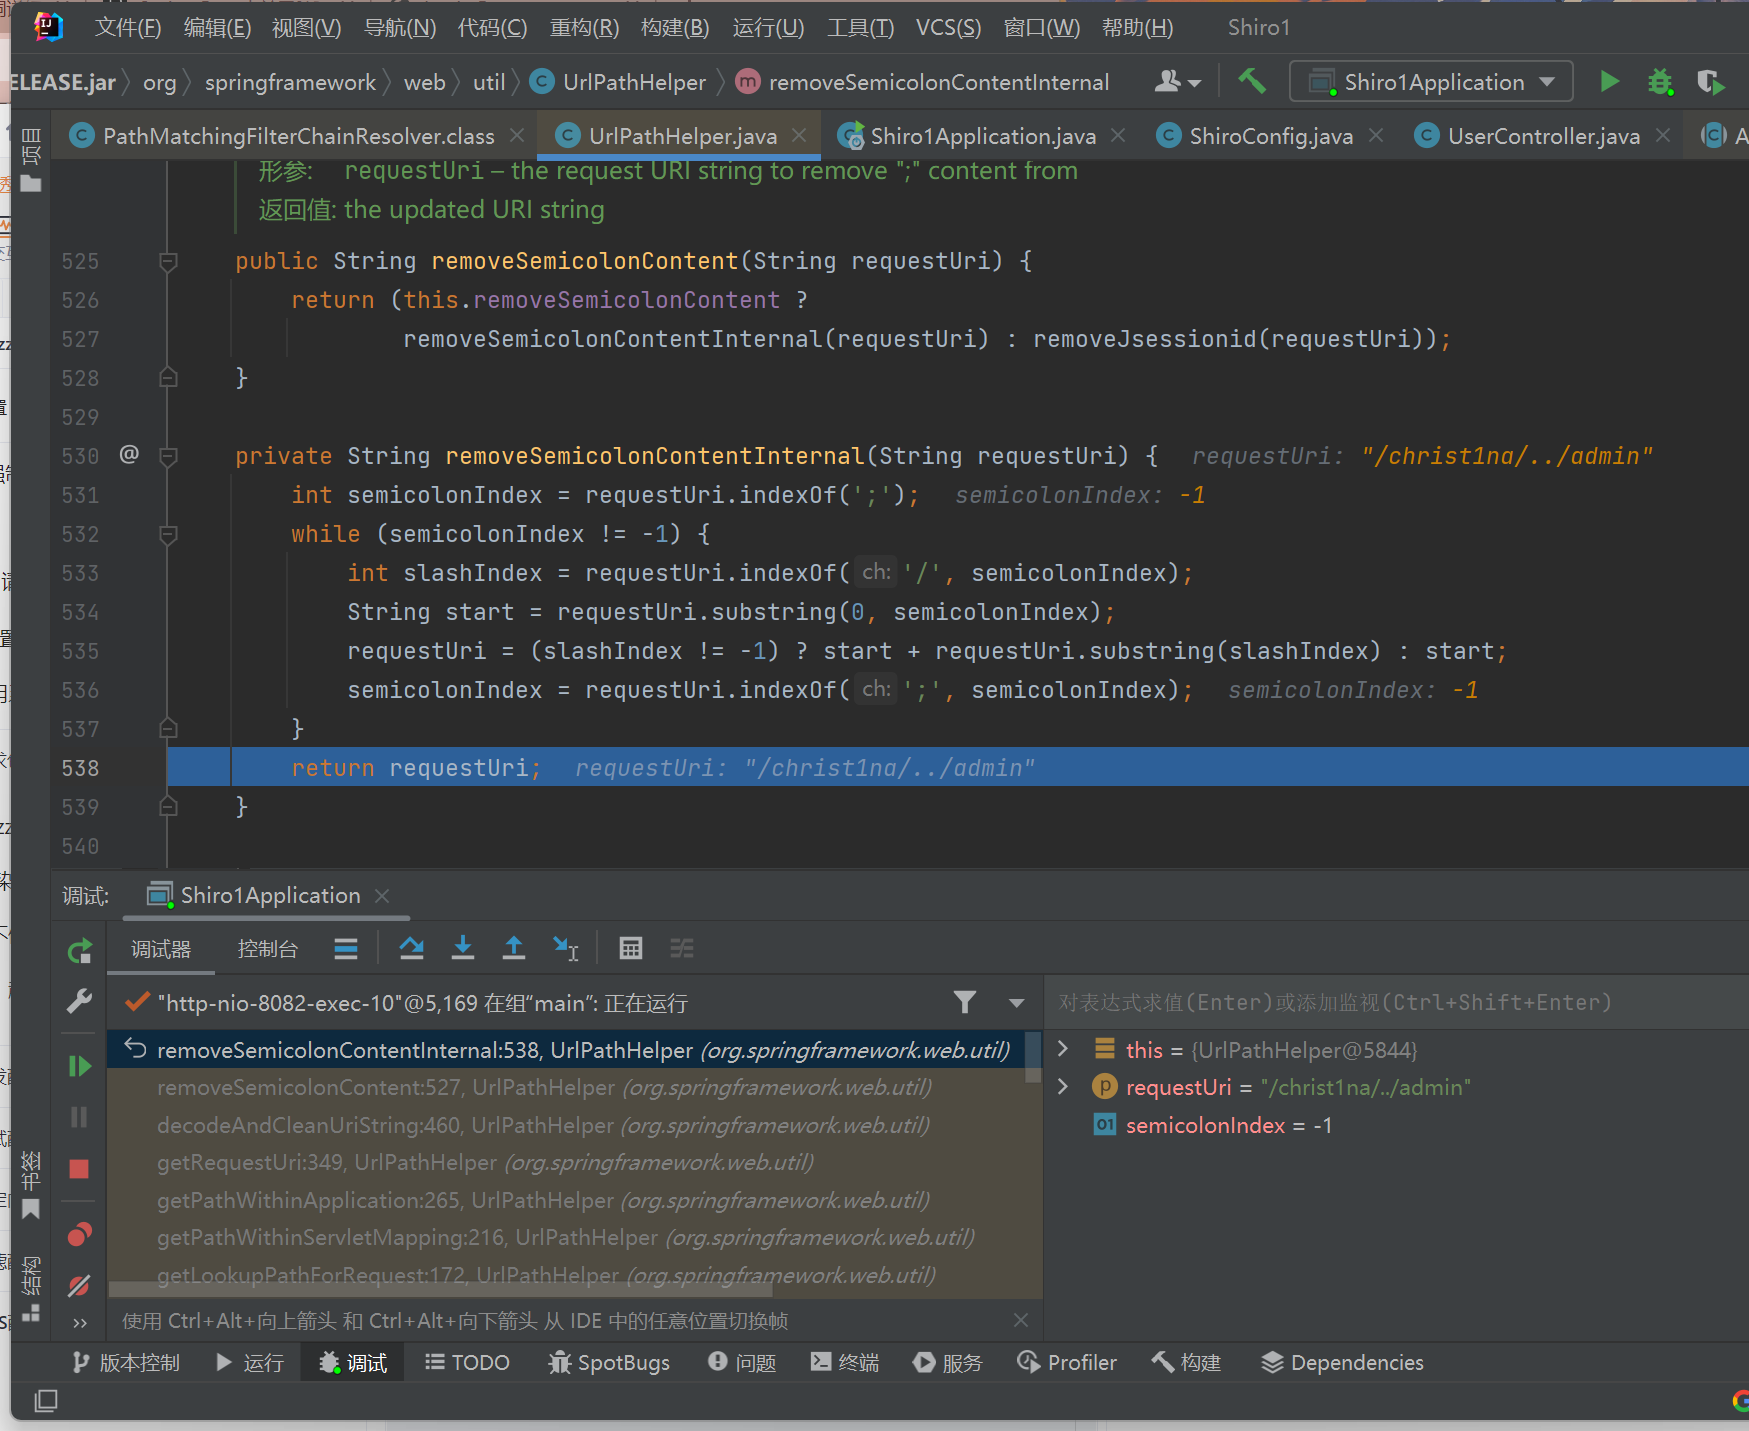Click Step Out debugger arrow
1749x1431 pixels.
pyautogui.click(x=513, y=948)
